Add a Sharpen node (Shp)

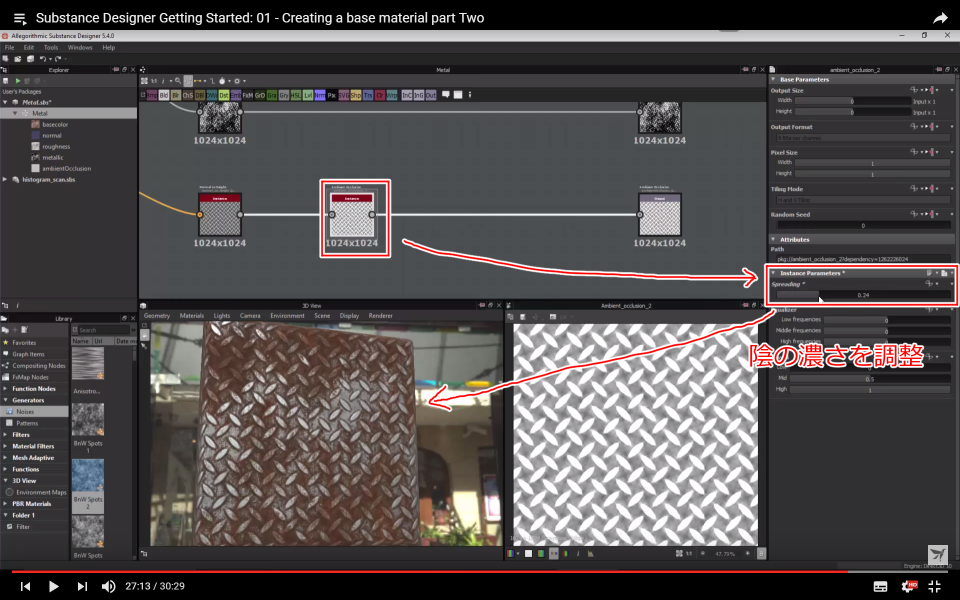coord(356,96)
